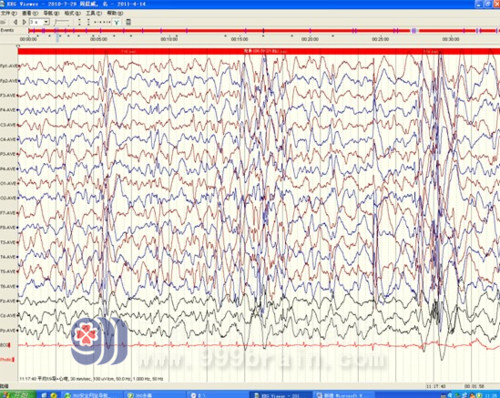Jump to 00:05:00 on the timeline
Image resolution: width=500 pixels, height=398 pixels.
99,39
